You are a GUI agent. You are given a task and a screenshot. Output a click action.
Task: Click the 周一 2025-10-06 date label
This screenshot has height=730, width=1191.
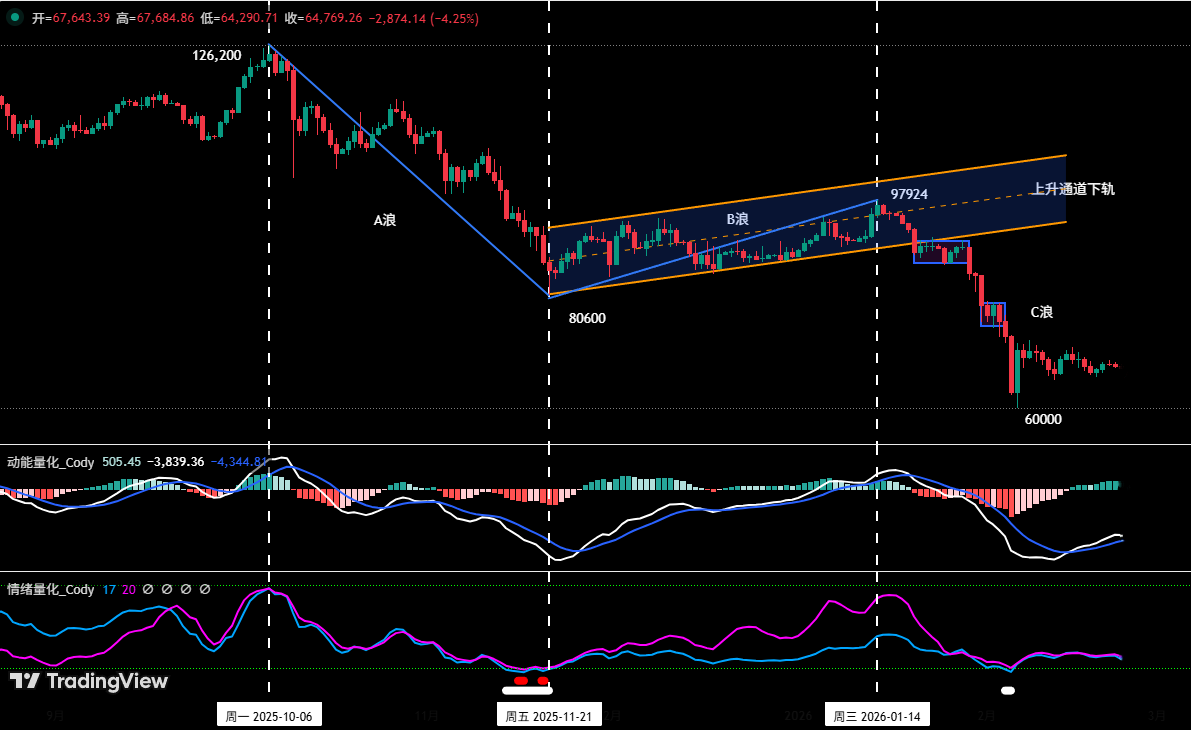click(269, 715)
